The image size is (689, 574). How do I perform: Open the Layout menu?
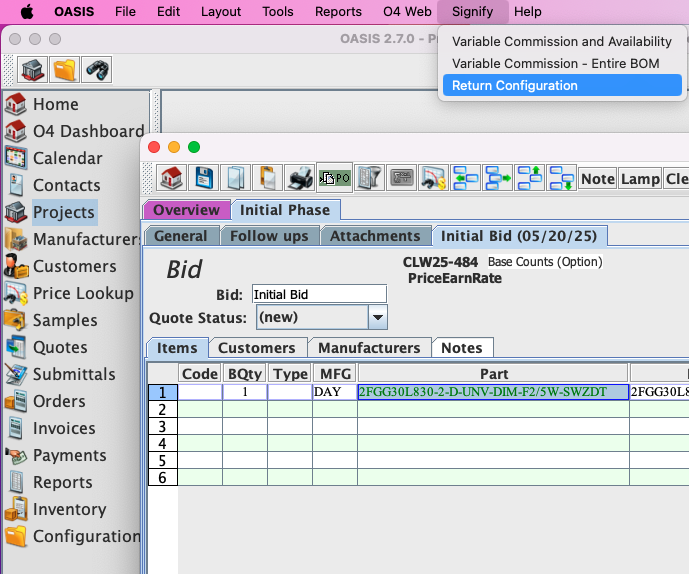click(221, 12)
